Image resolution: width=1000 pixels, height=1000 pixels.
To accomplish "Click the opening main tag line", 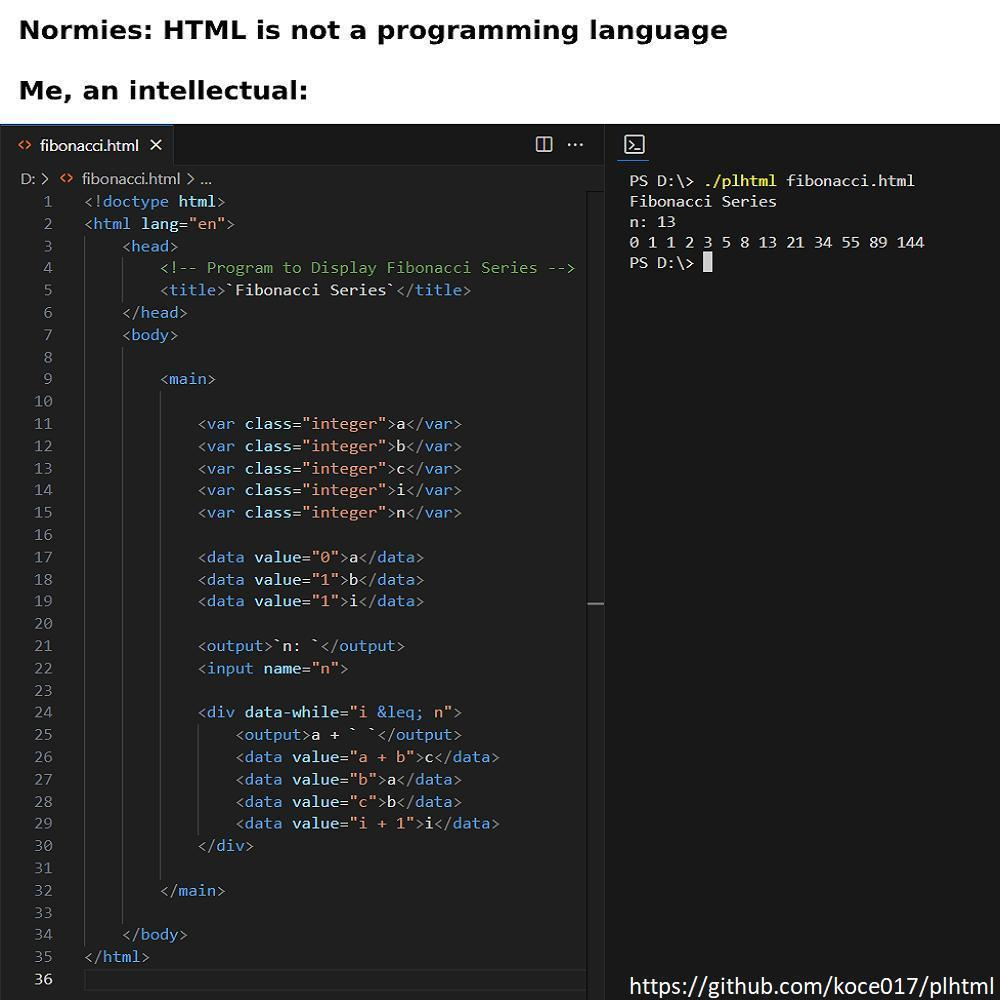I will (x=188, y=379).
